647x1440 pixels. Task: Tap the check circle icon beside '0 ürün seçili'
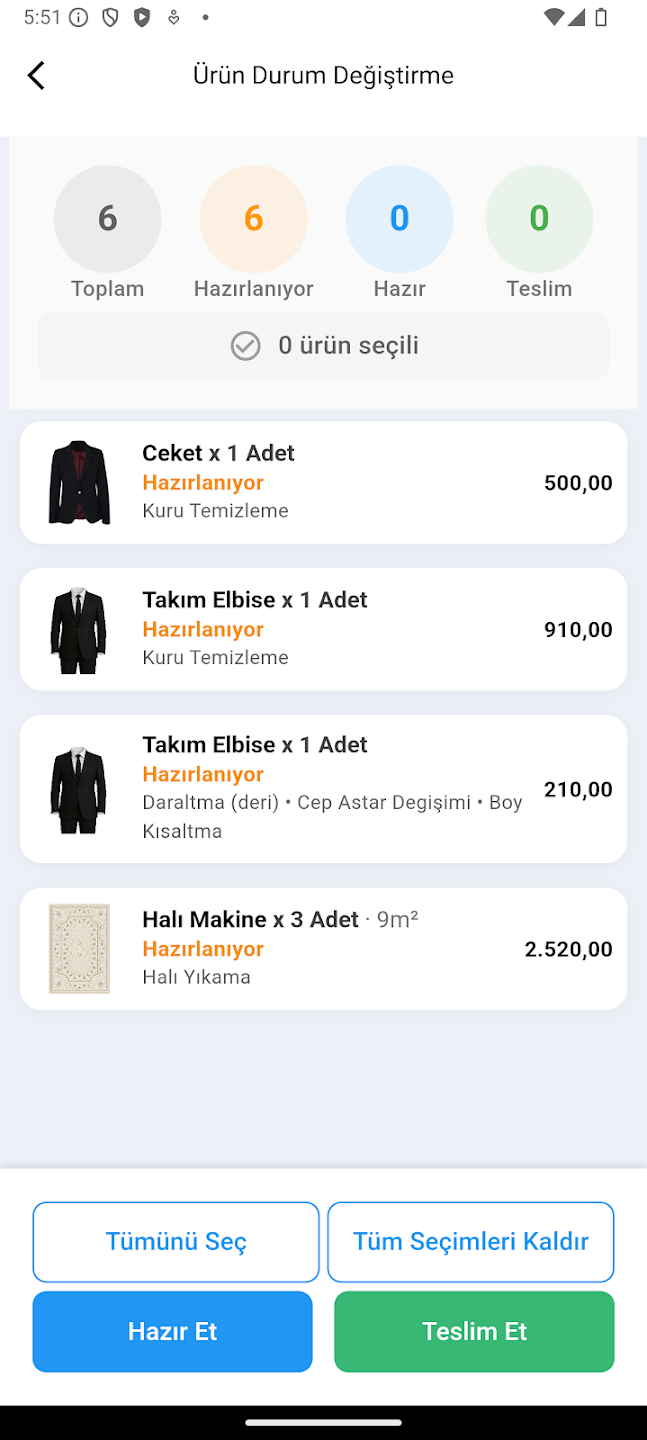tap(245, 346)
